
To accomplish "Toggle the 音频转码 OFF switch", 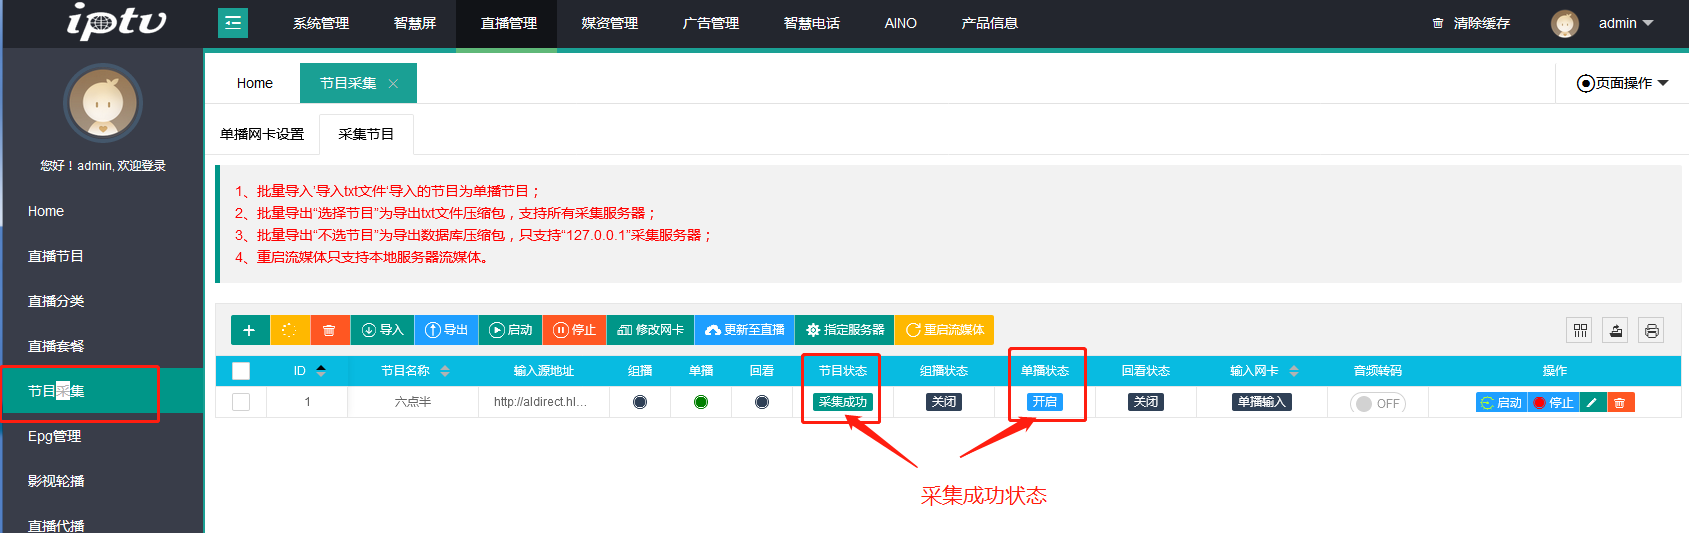I will pos(1377,403).
